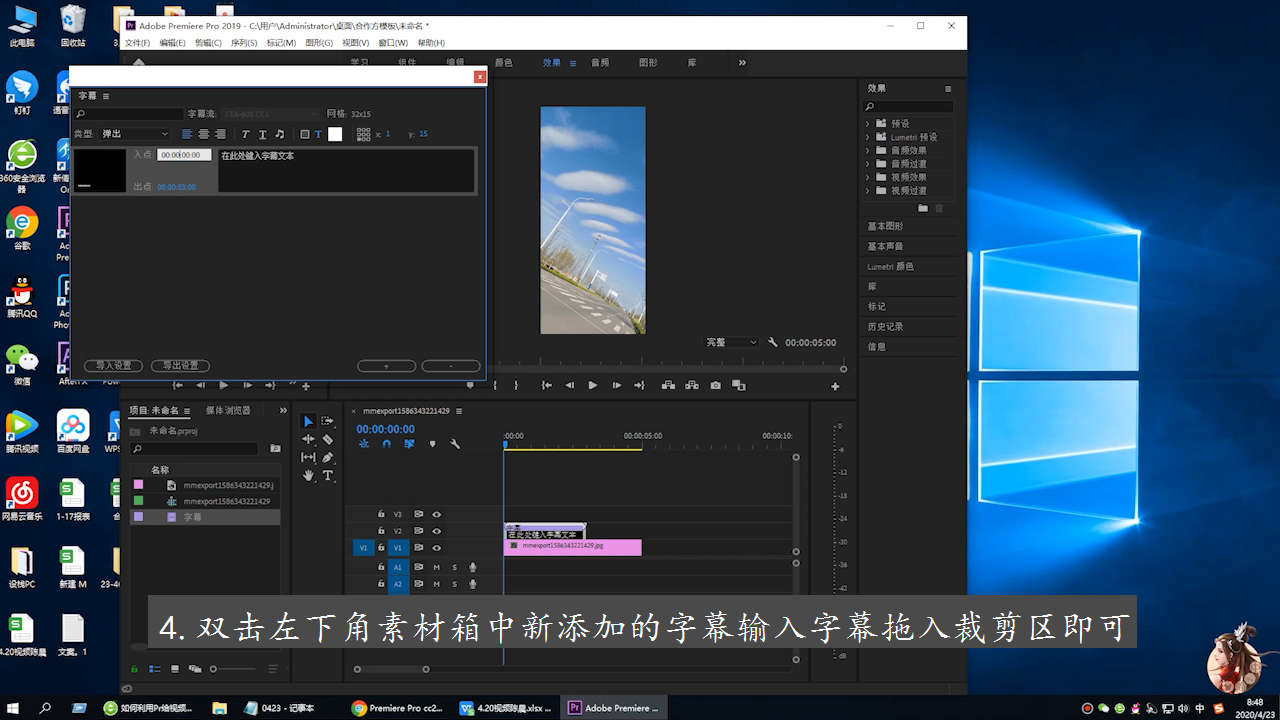Toggle V1 track output eye
This screenshot has width=1280, height=720.
(437, 548)
